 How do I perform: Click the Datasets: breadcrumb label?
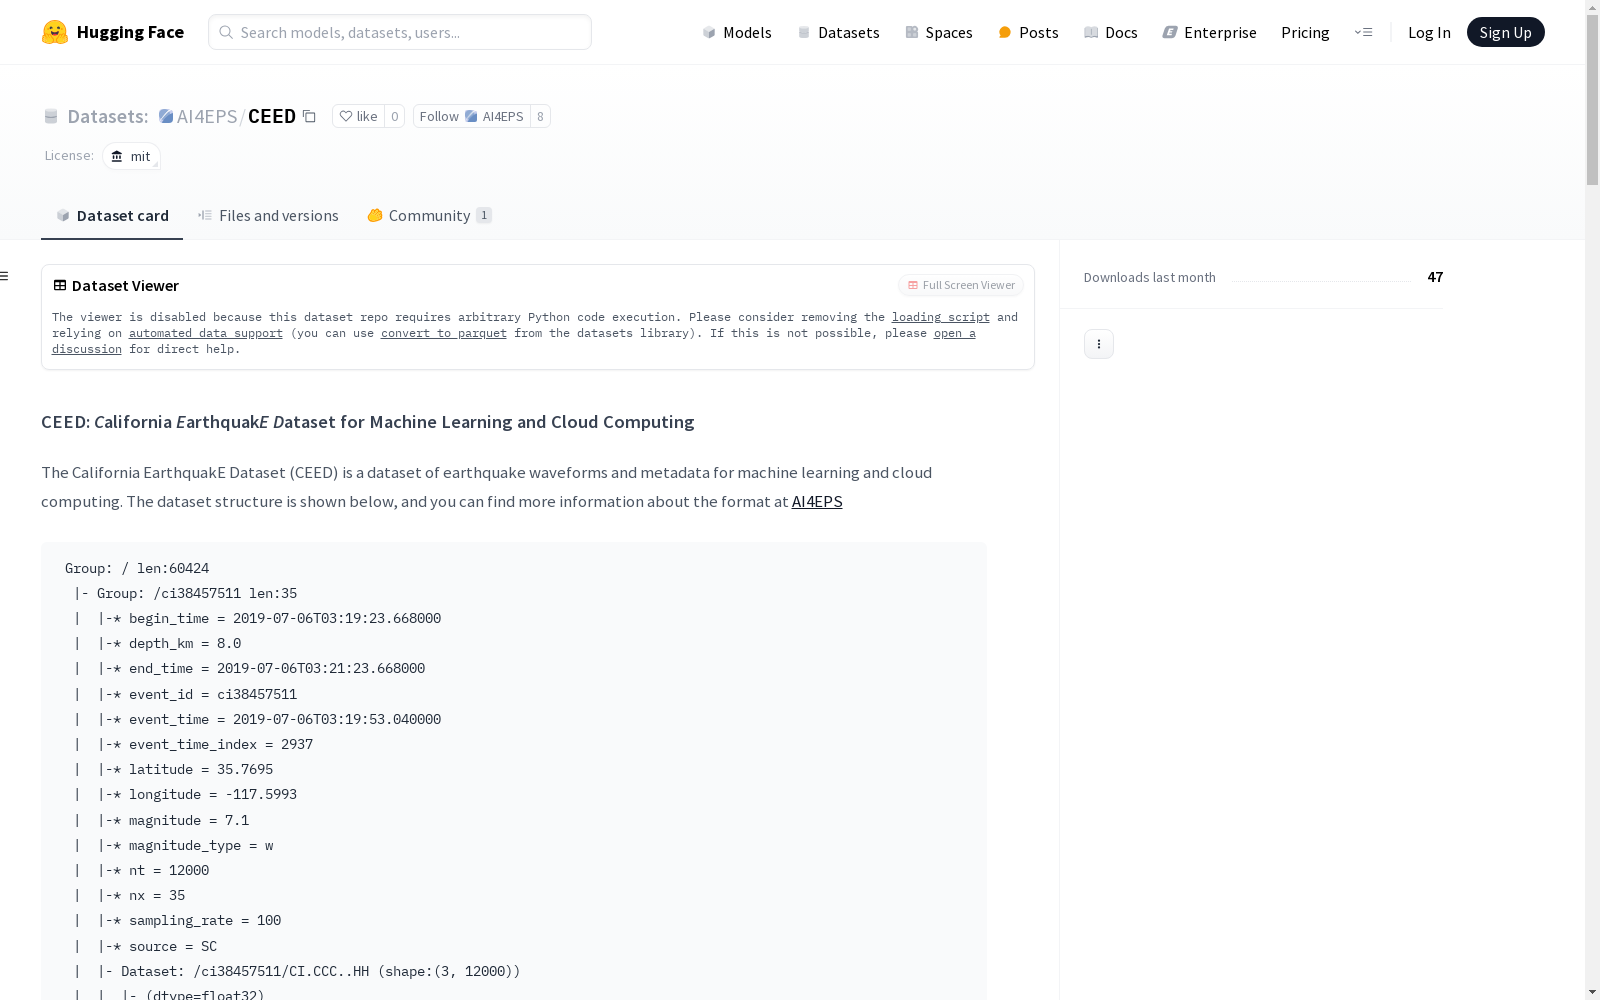click(108, 116)
